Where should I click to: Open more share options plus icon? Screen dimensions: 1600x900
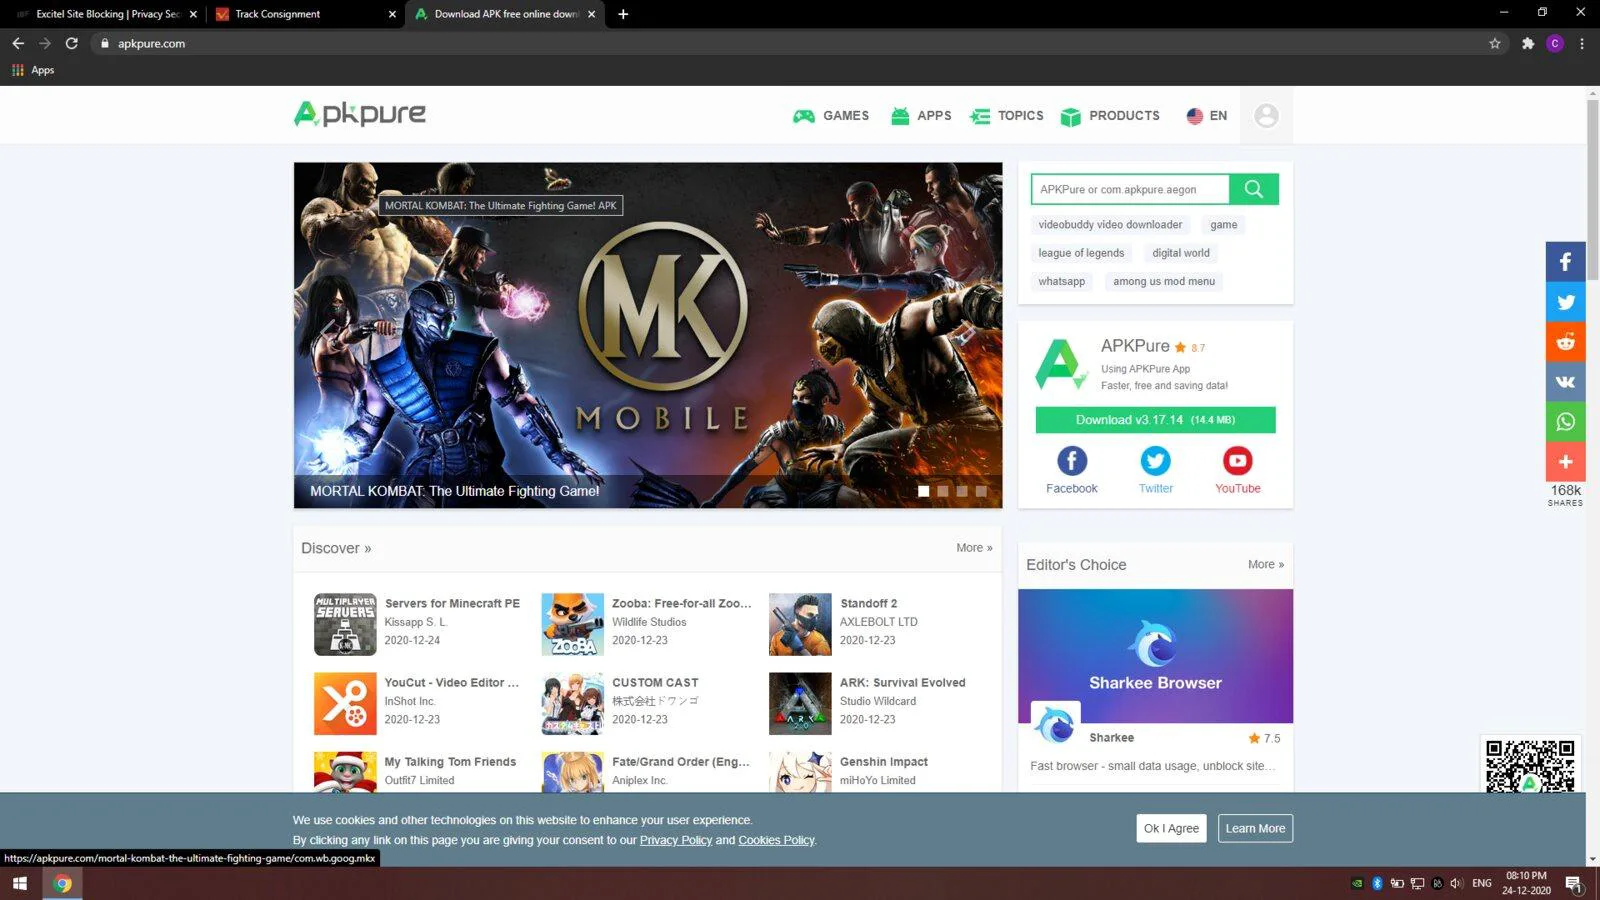[1566, 462]
